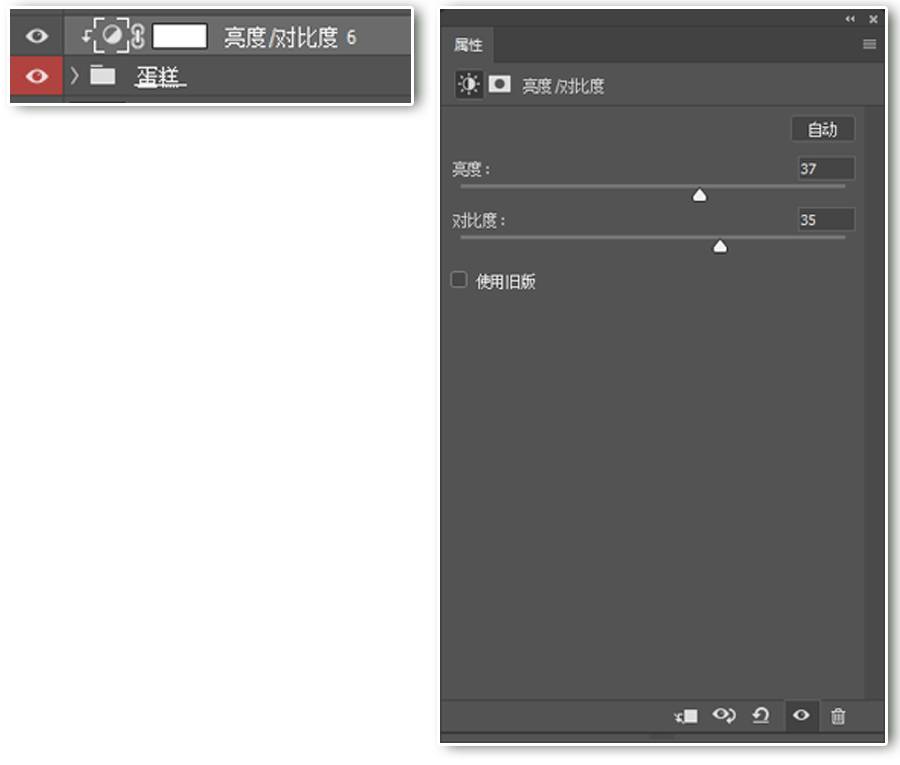The width and height of the screenshot is (900, 765).
Task: Select the 蛋糕 group name
Action: point(159,76)
